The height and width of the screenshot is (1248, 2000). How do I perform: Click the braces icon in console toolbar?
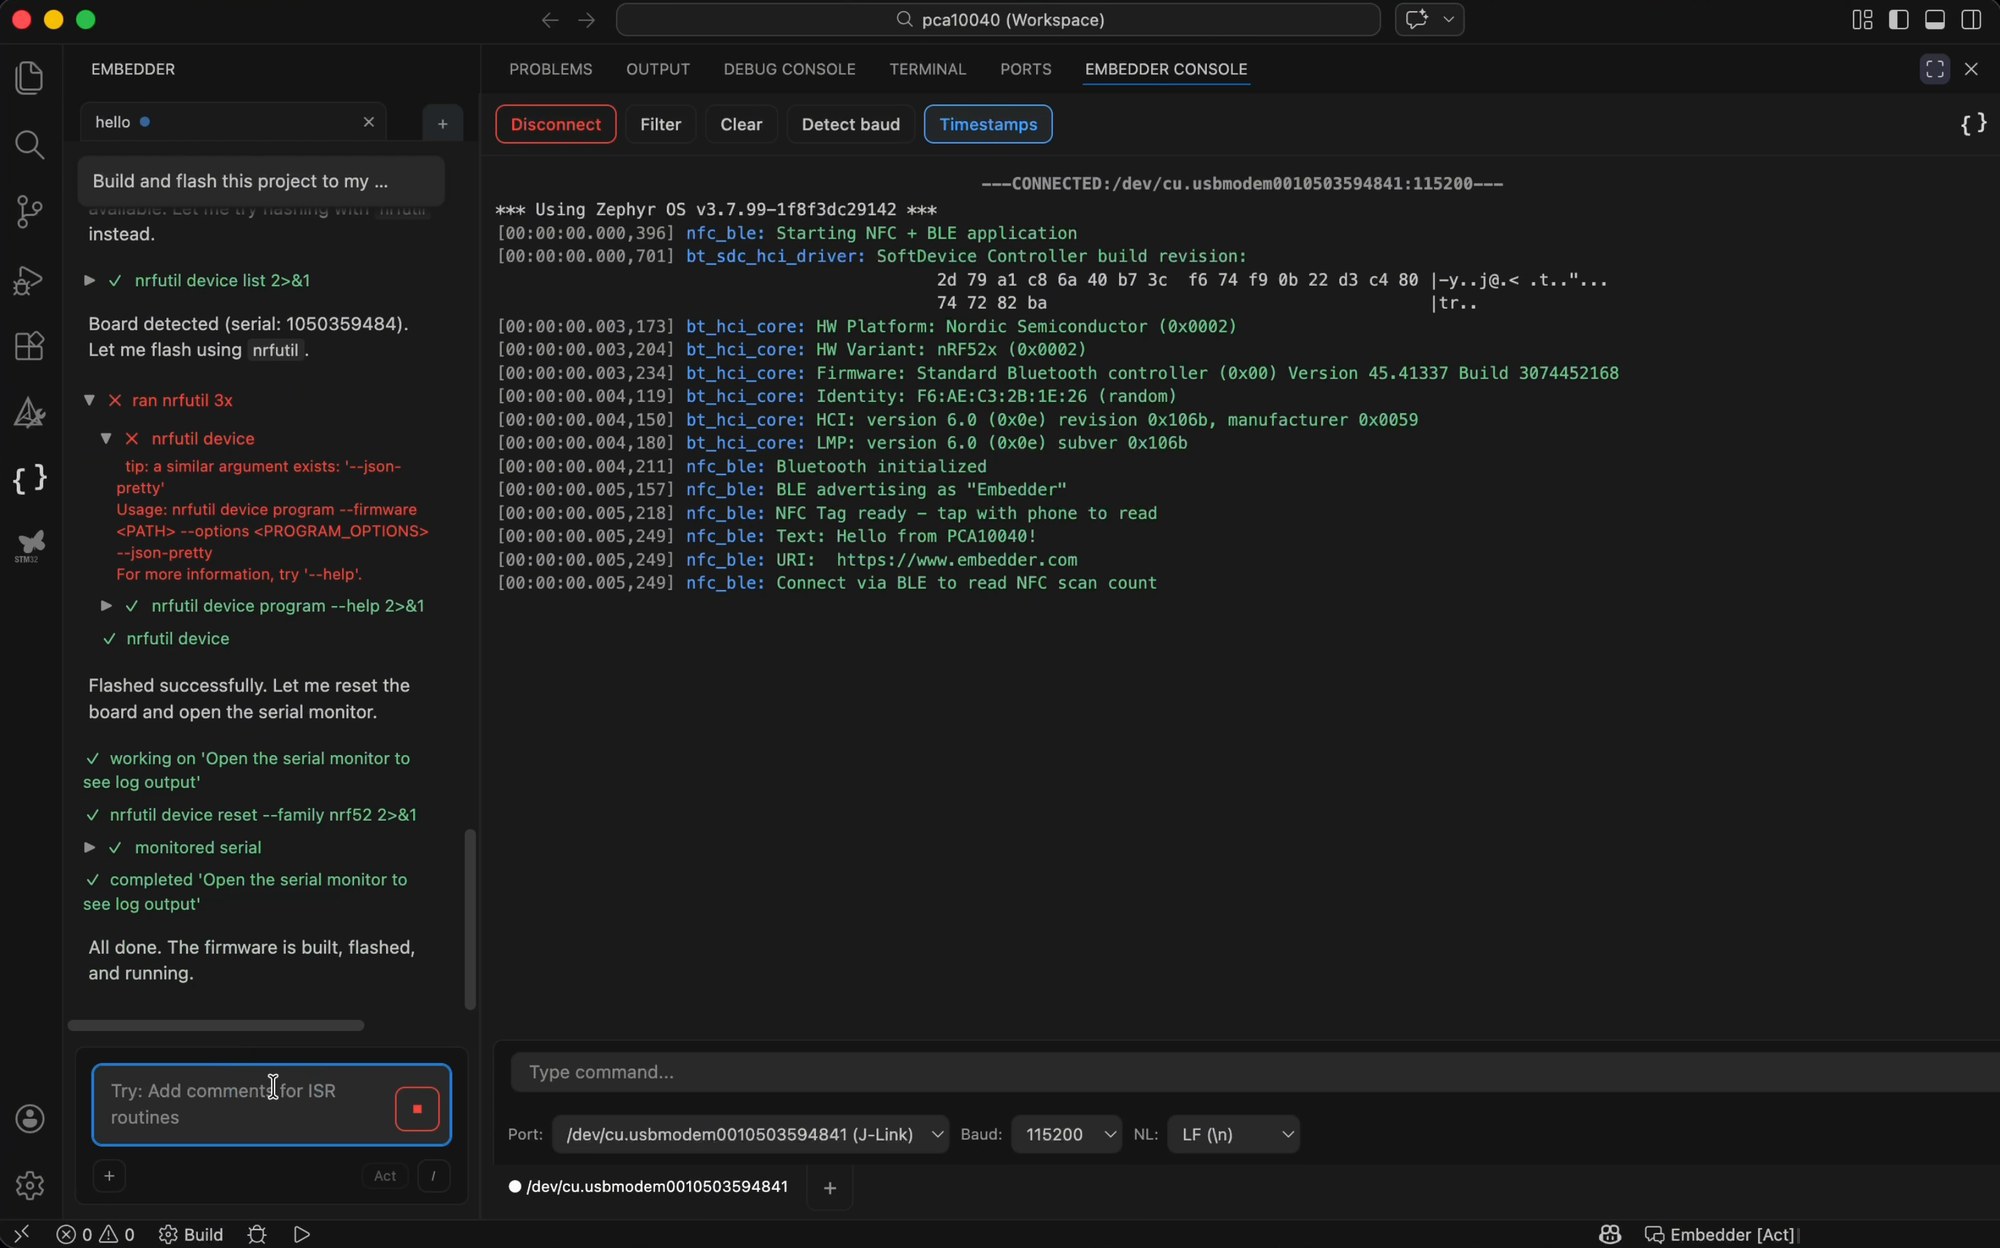[1973, 124]
